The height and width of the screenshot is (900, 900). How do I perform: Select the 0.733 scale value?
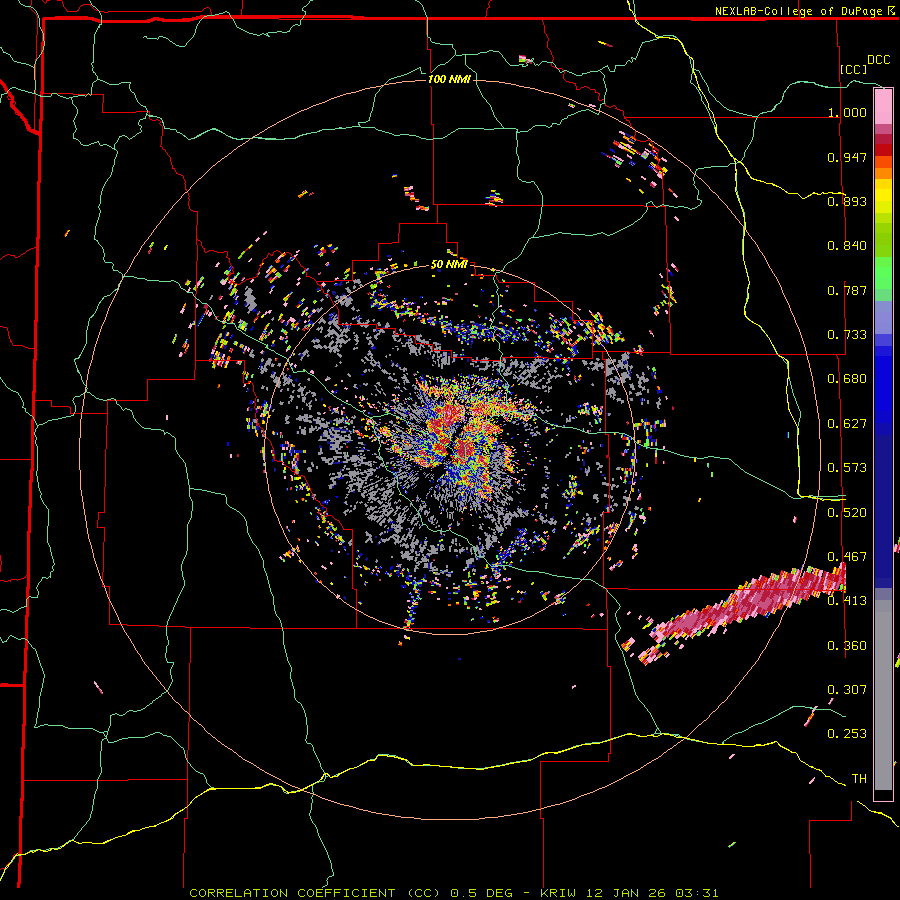click(847, 335)
